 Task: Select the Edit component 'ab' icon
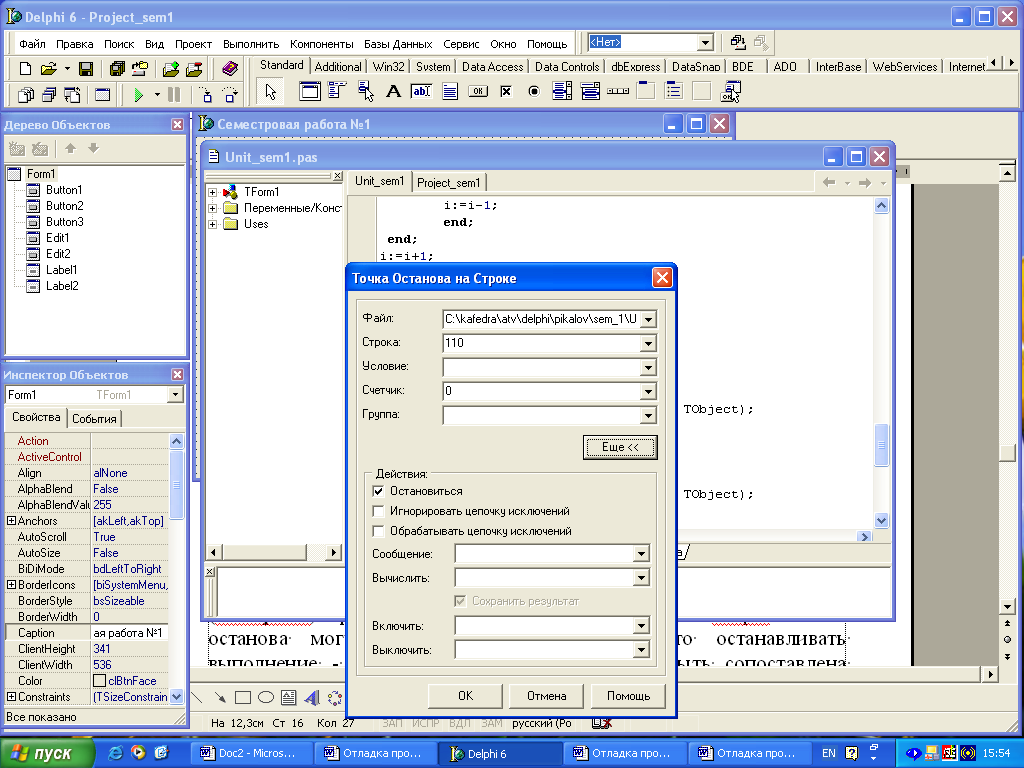(x=421, y=91)
